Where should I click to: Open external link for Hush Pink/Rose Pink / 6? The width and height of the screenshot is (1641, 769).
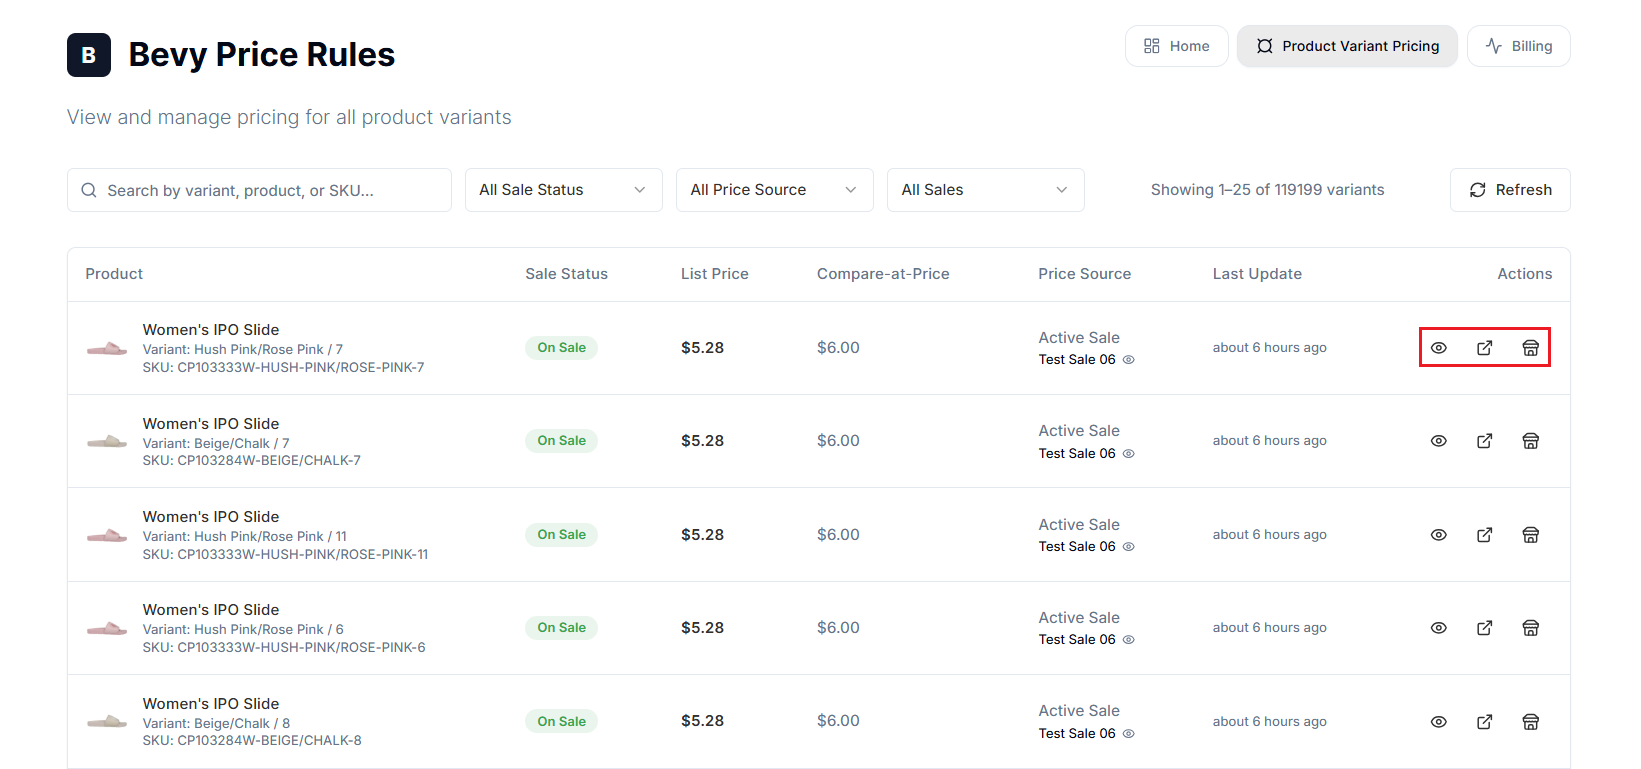[1485, 628]
